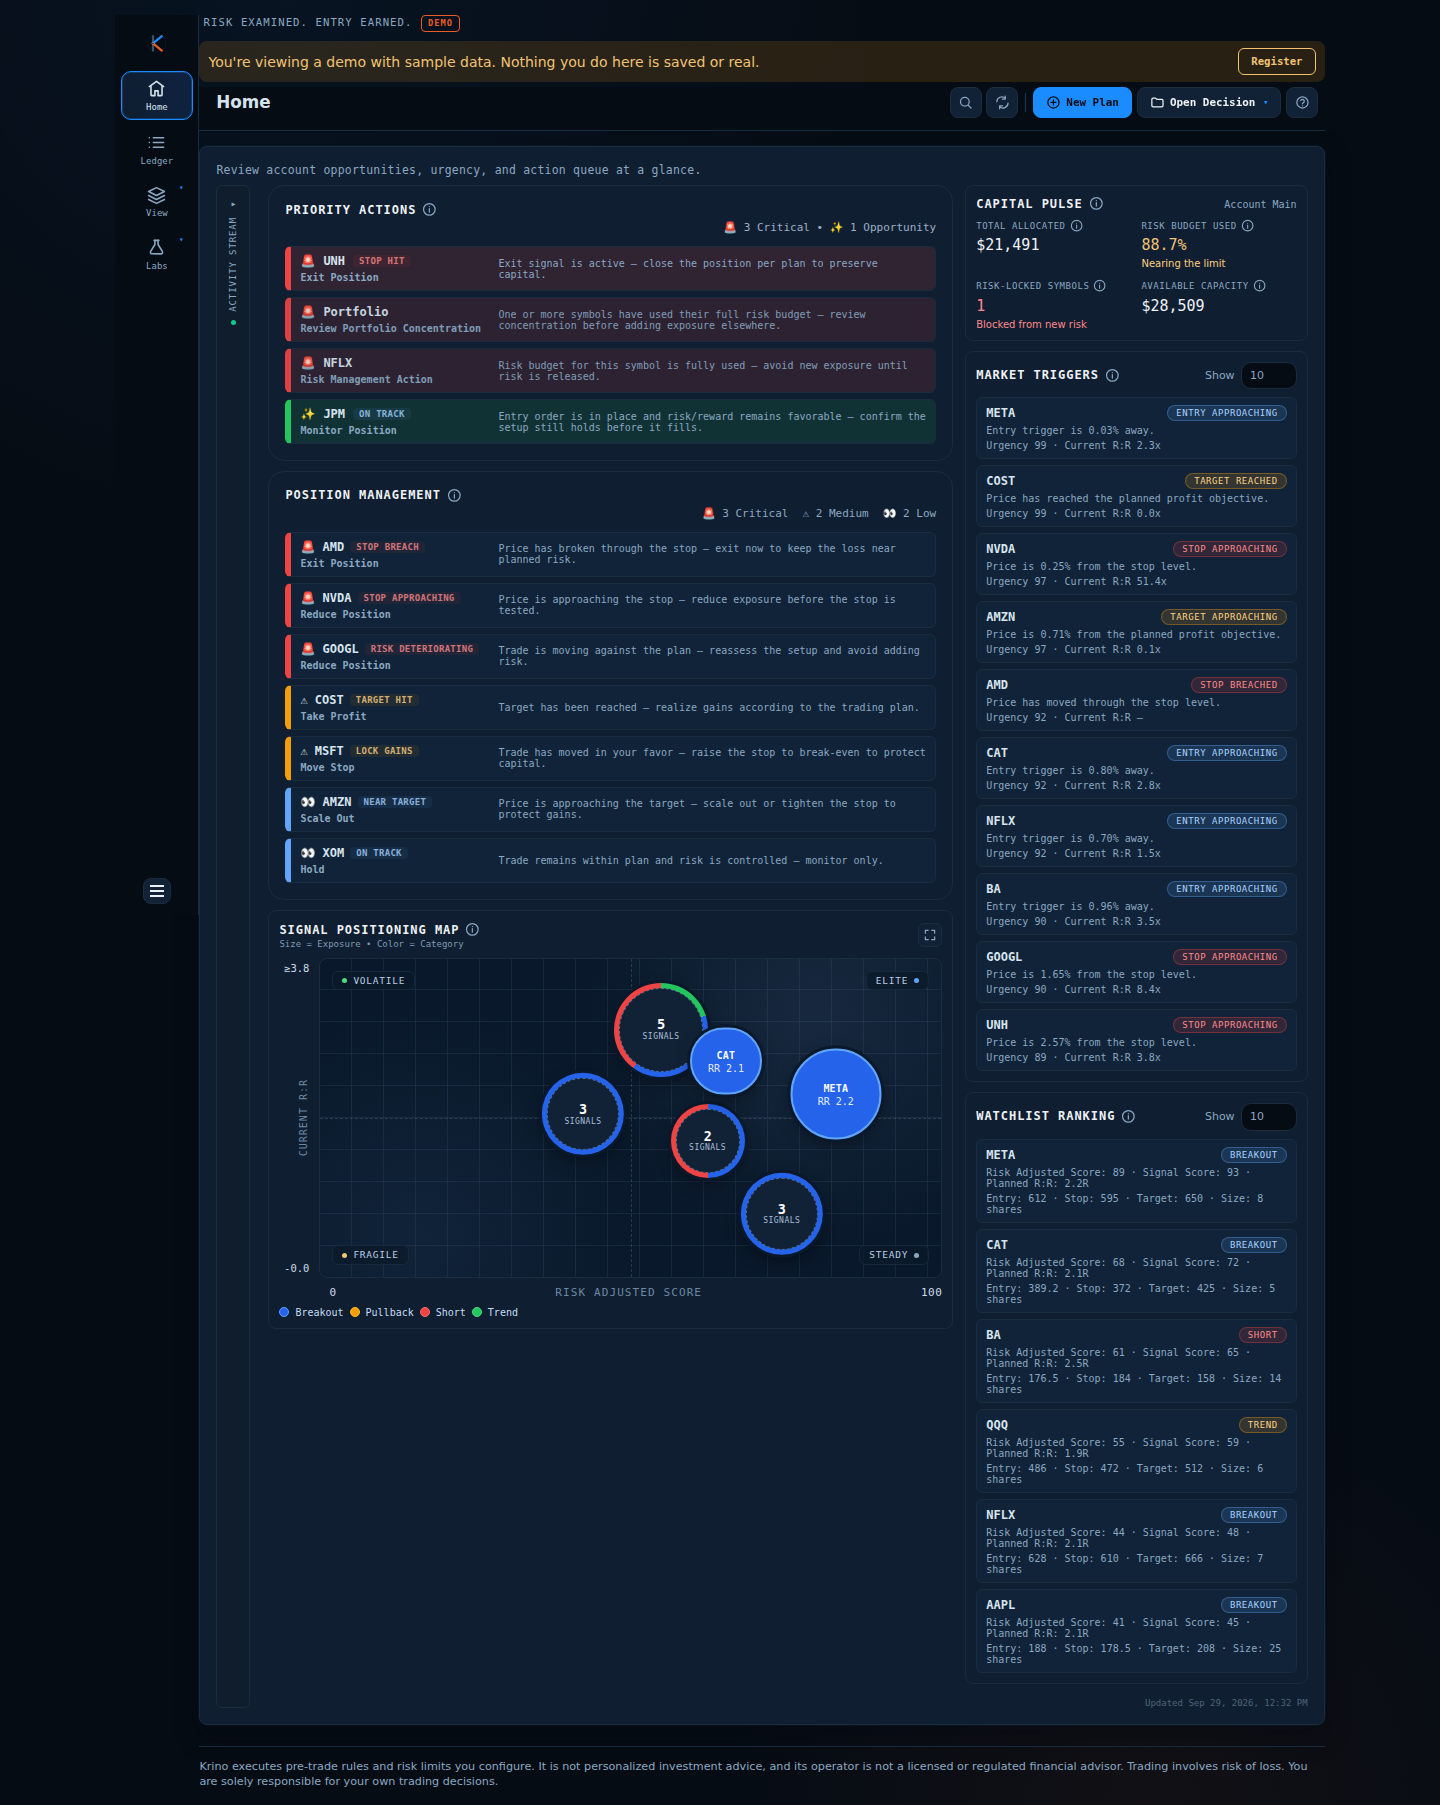
Task: Click the Register button in the demo banner
Action: (1276, 61)
